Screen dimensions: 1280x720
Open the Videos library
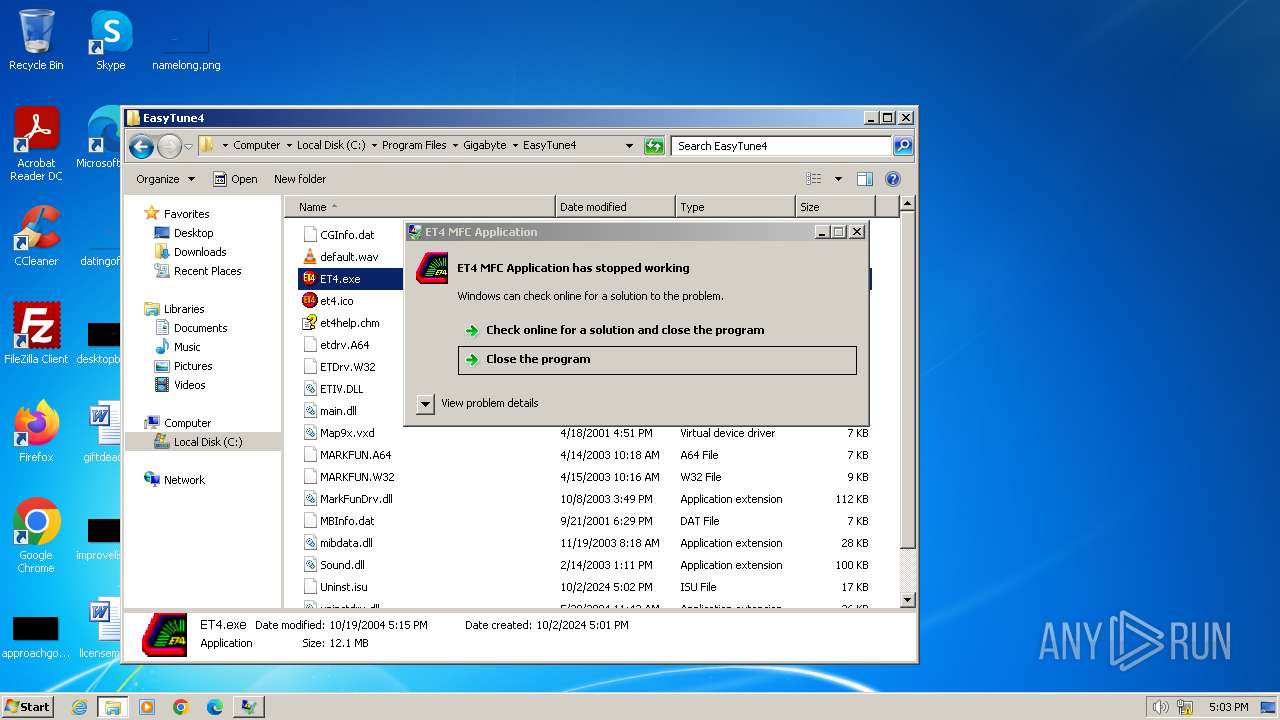[x=181, y=385]
